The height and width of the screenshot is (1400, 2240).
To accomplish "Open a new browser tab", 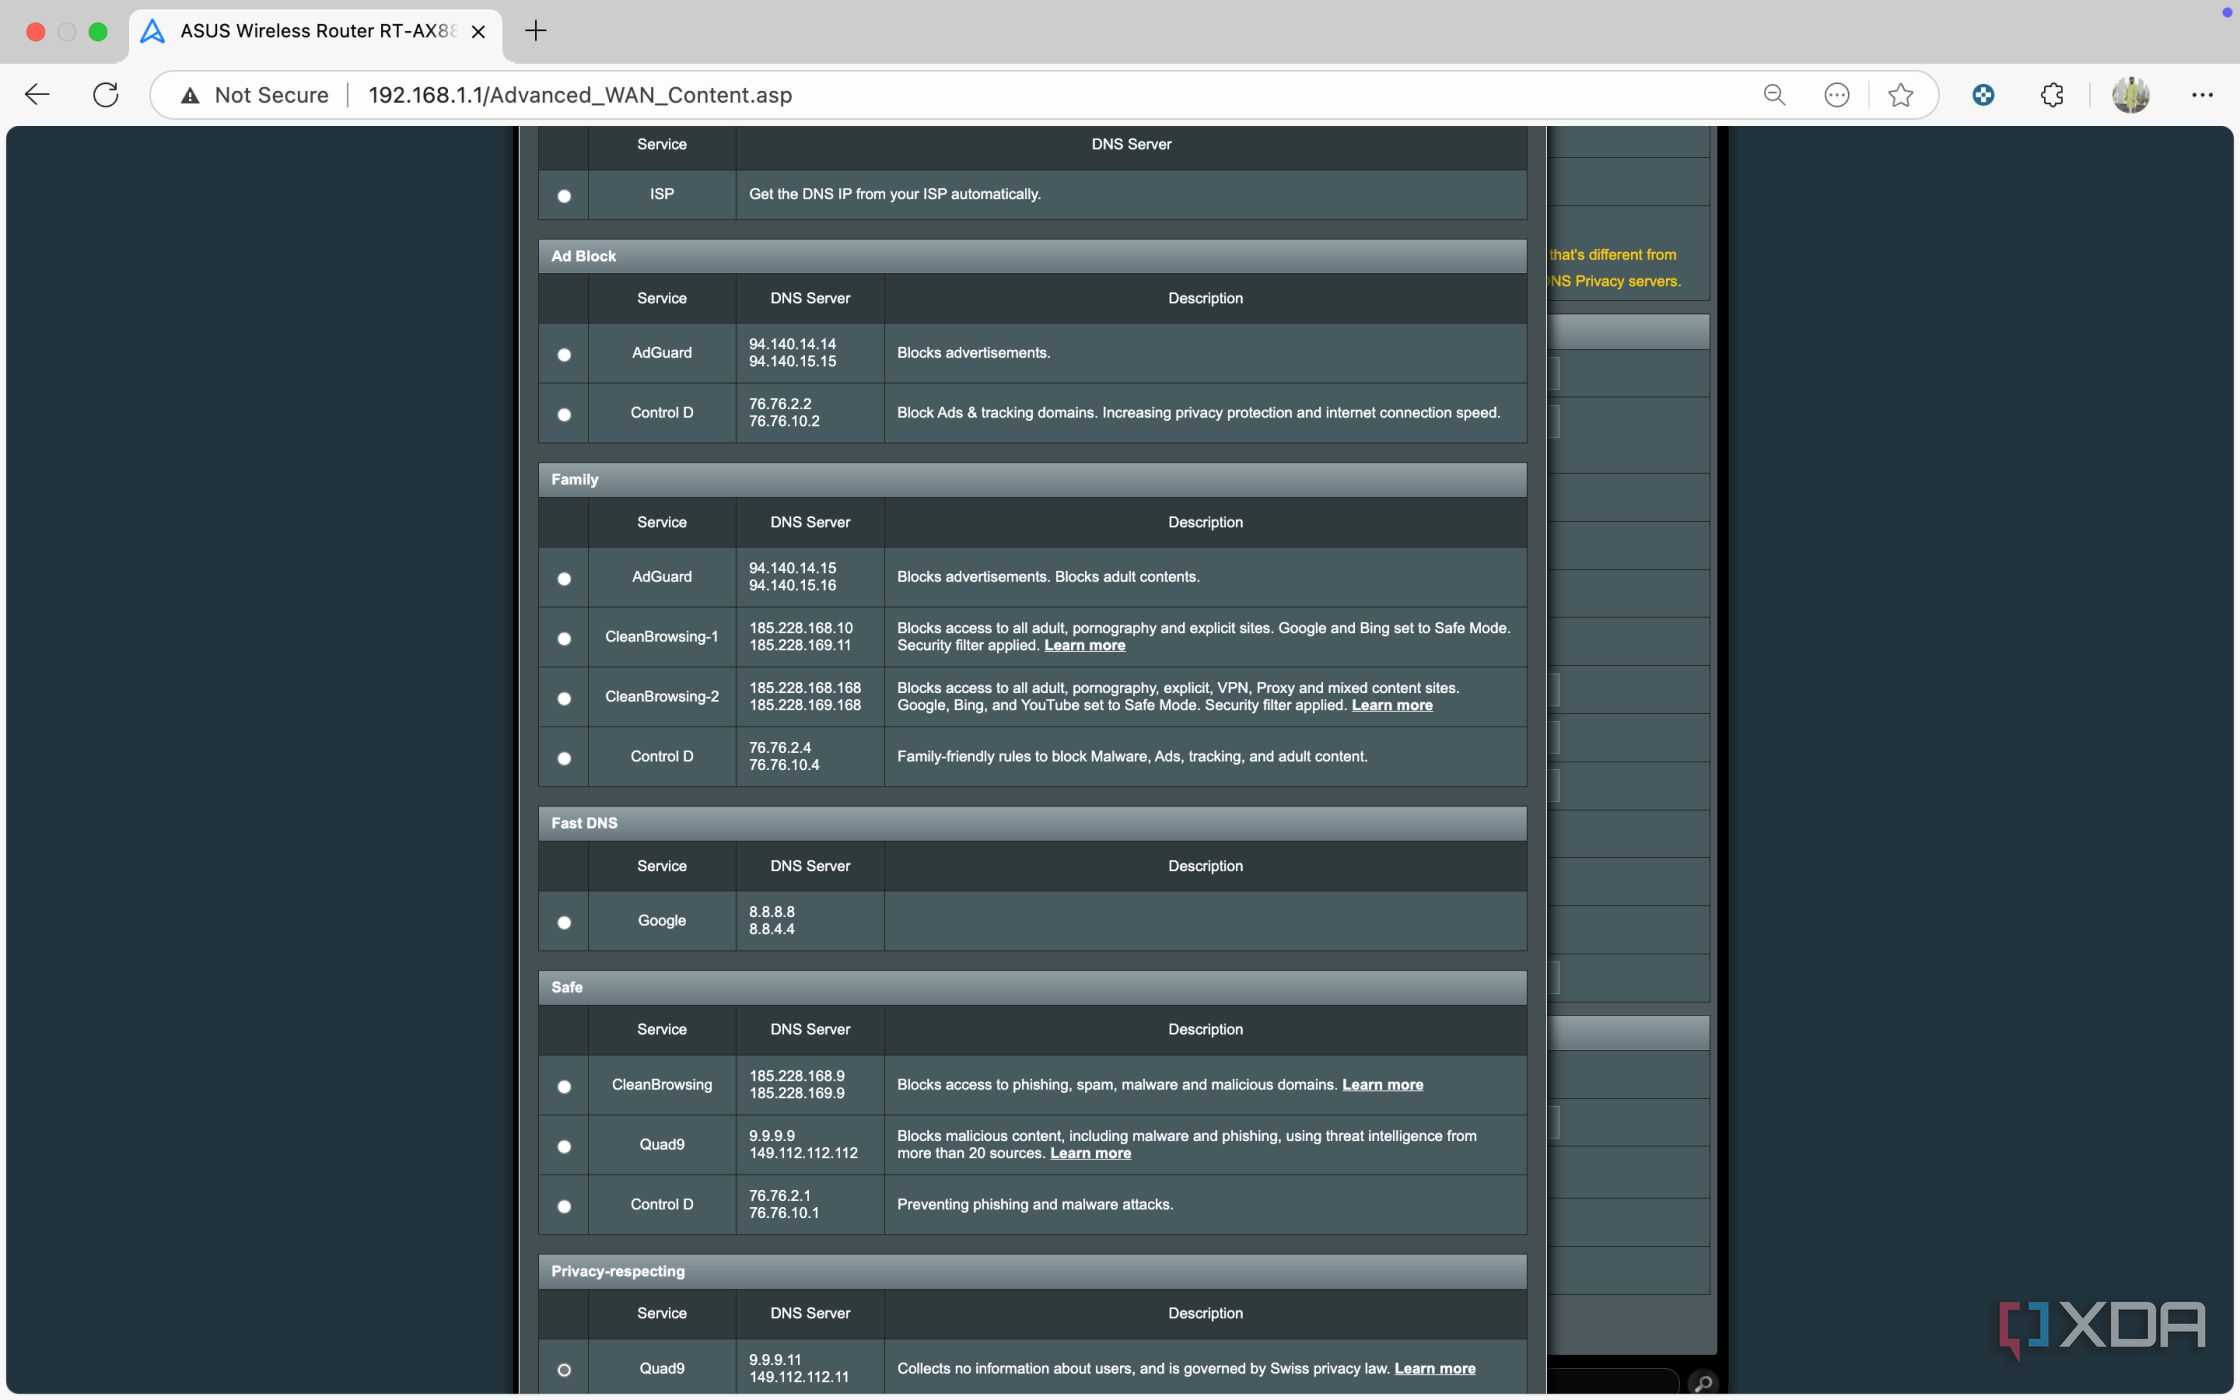I will [x=536, y=31].
